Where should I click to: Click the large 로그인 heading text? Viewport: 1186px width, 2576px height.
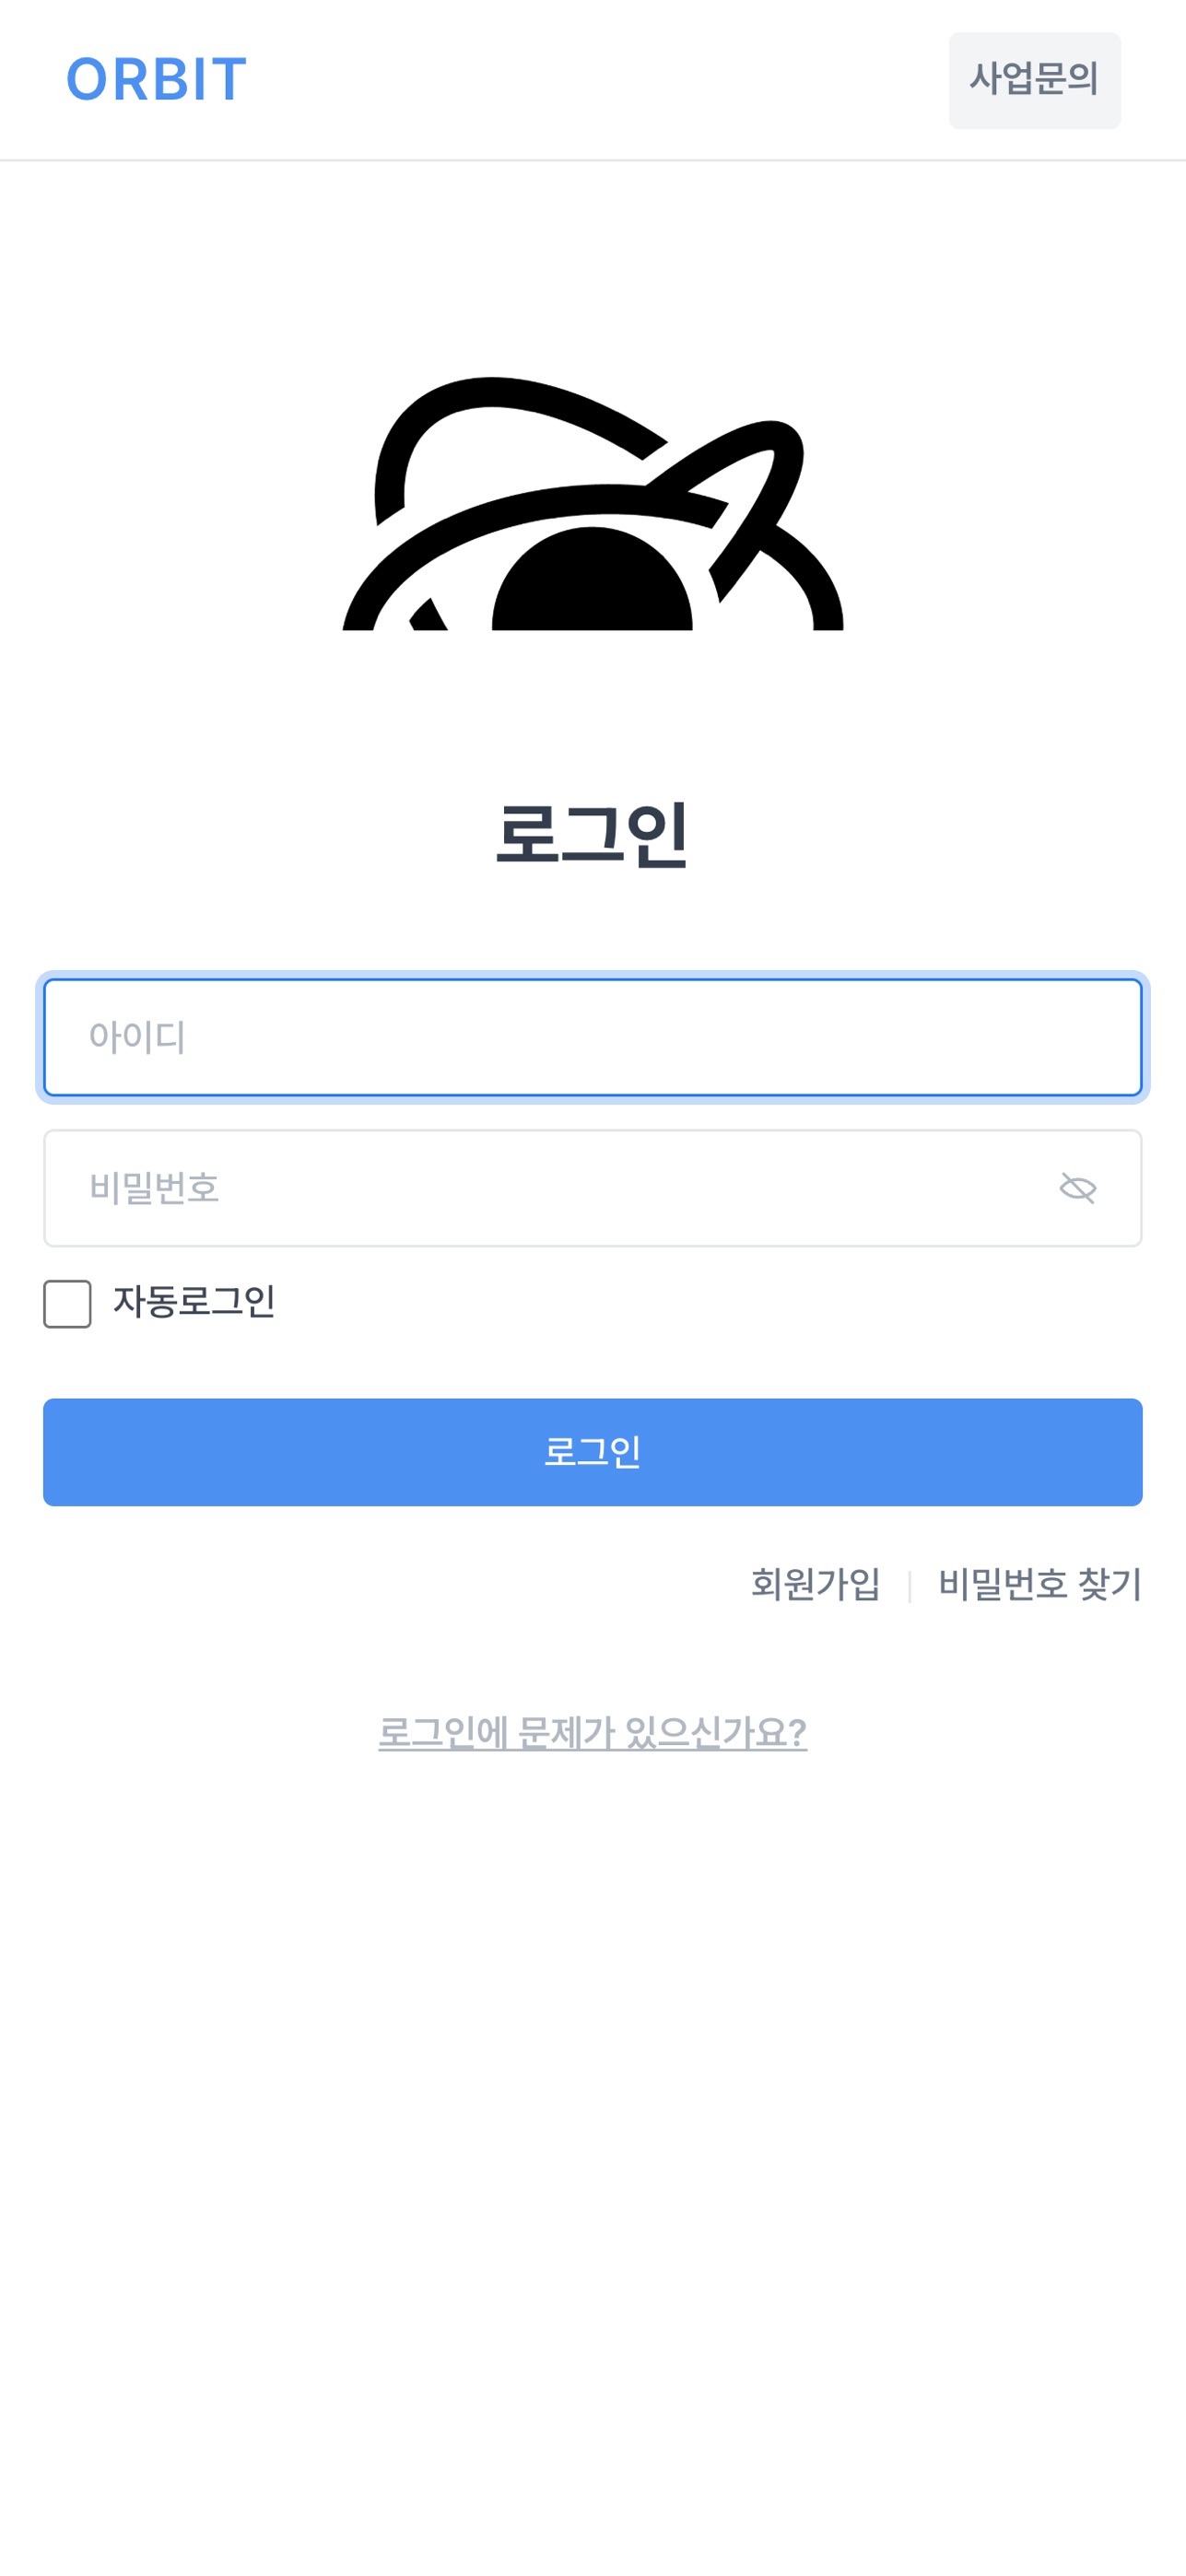(x=592, y=834)
